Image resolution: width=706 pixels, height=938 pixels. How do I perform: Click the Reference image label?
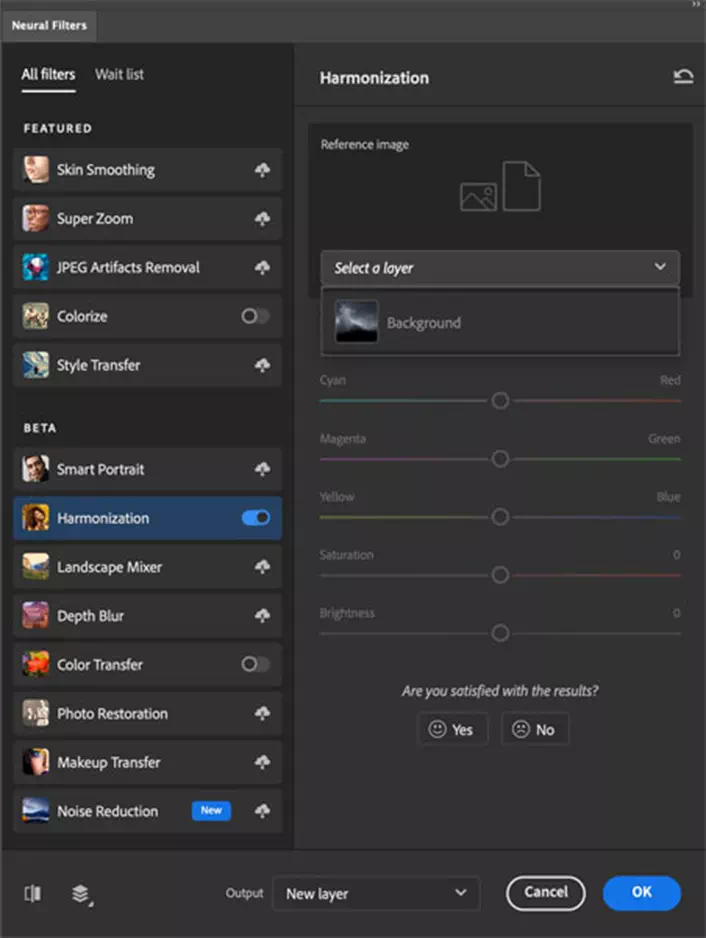(x=364, y=144)
